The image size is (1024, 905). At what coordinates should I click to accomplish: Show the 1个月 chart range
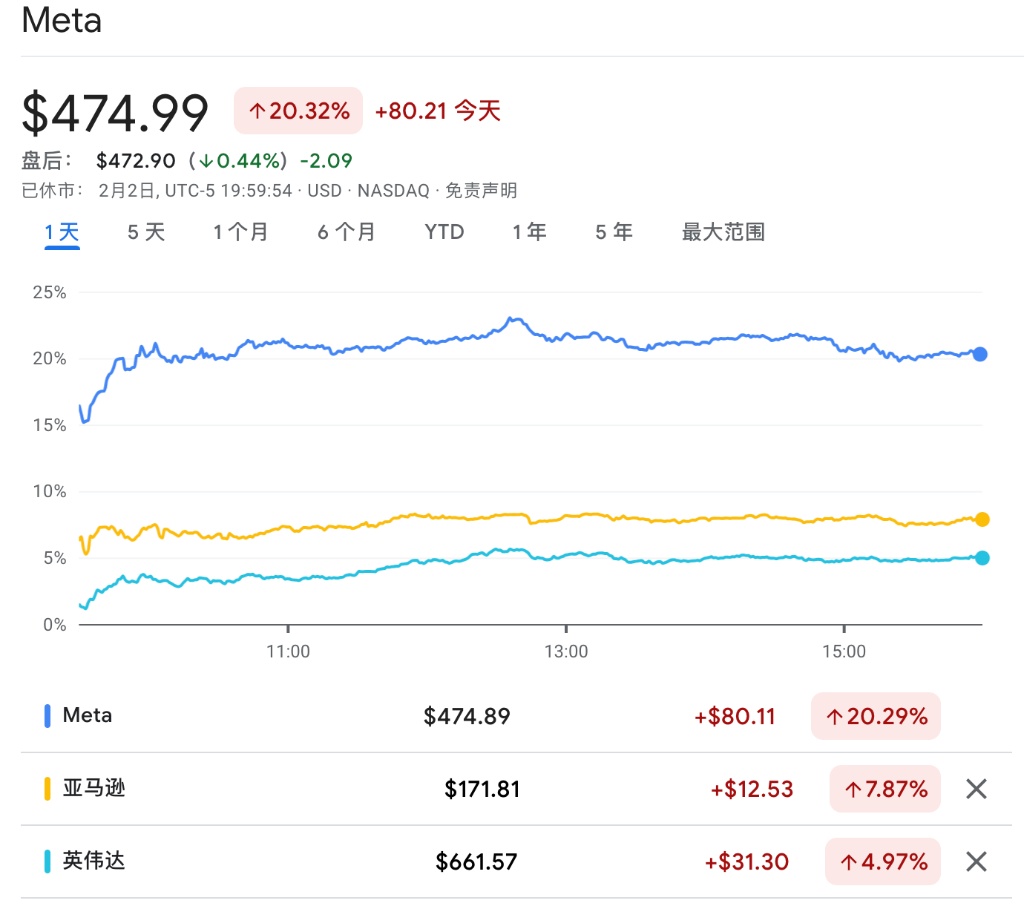point(240,233)
